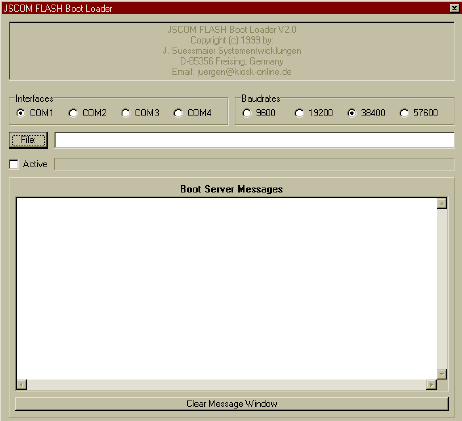Image resolution: width=462 pixels, height=421 pixels.
Task: Close the JSCOM FLASH Boot Loader window
Action: [454, 8]
